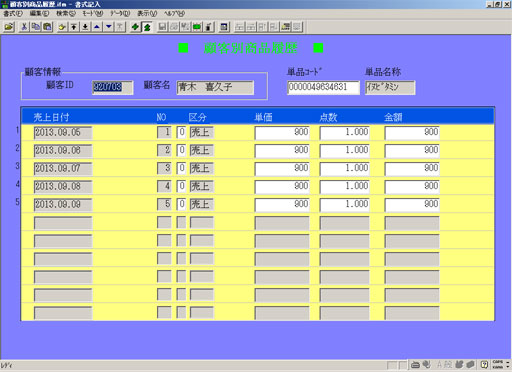Click the 点数 field in the 2013.09.08 row
Image resolution: width=512 pixels, height=372 pixels.
[x=345, y=186]
